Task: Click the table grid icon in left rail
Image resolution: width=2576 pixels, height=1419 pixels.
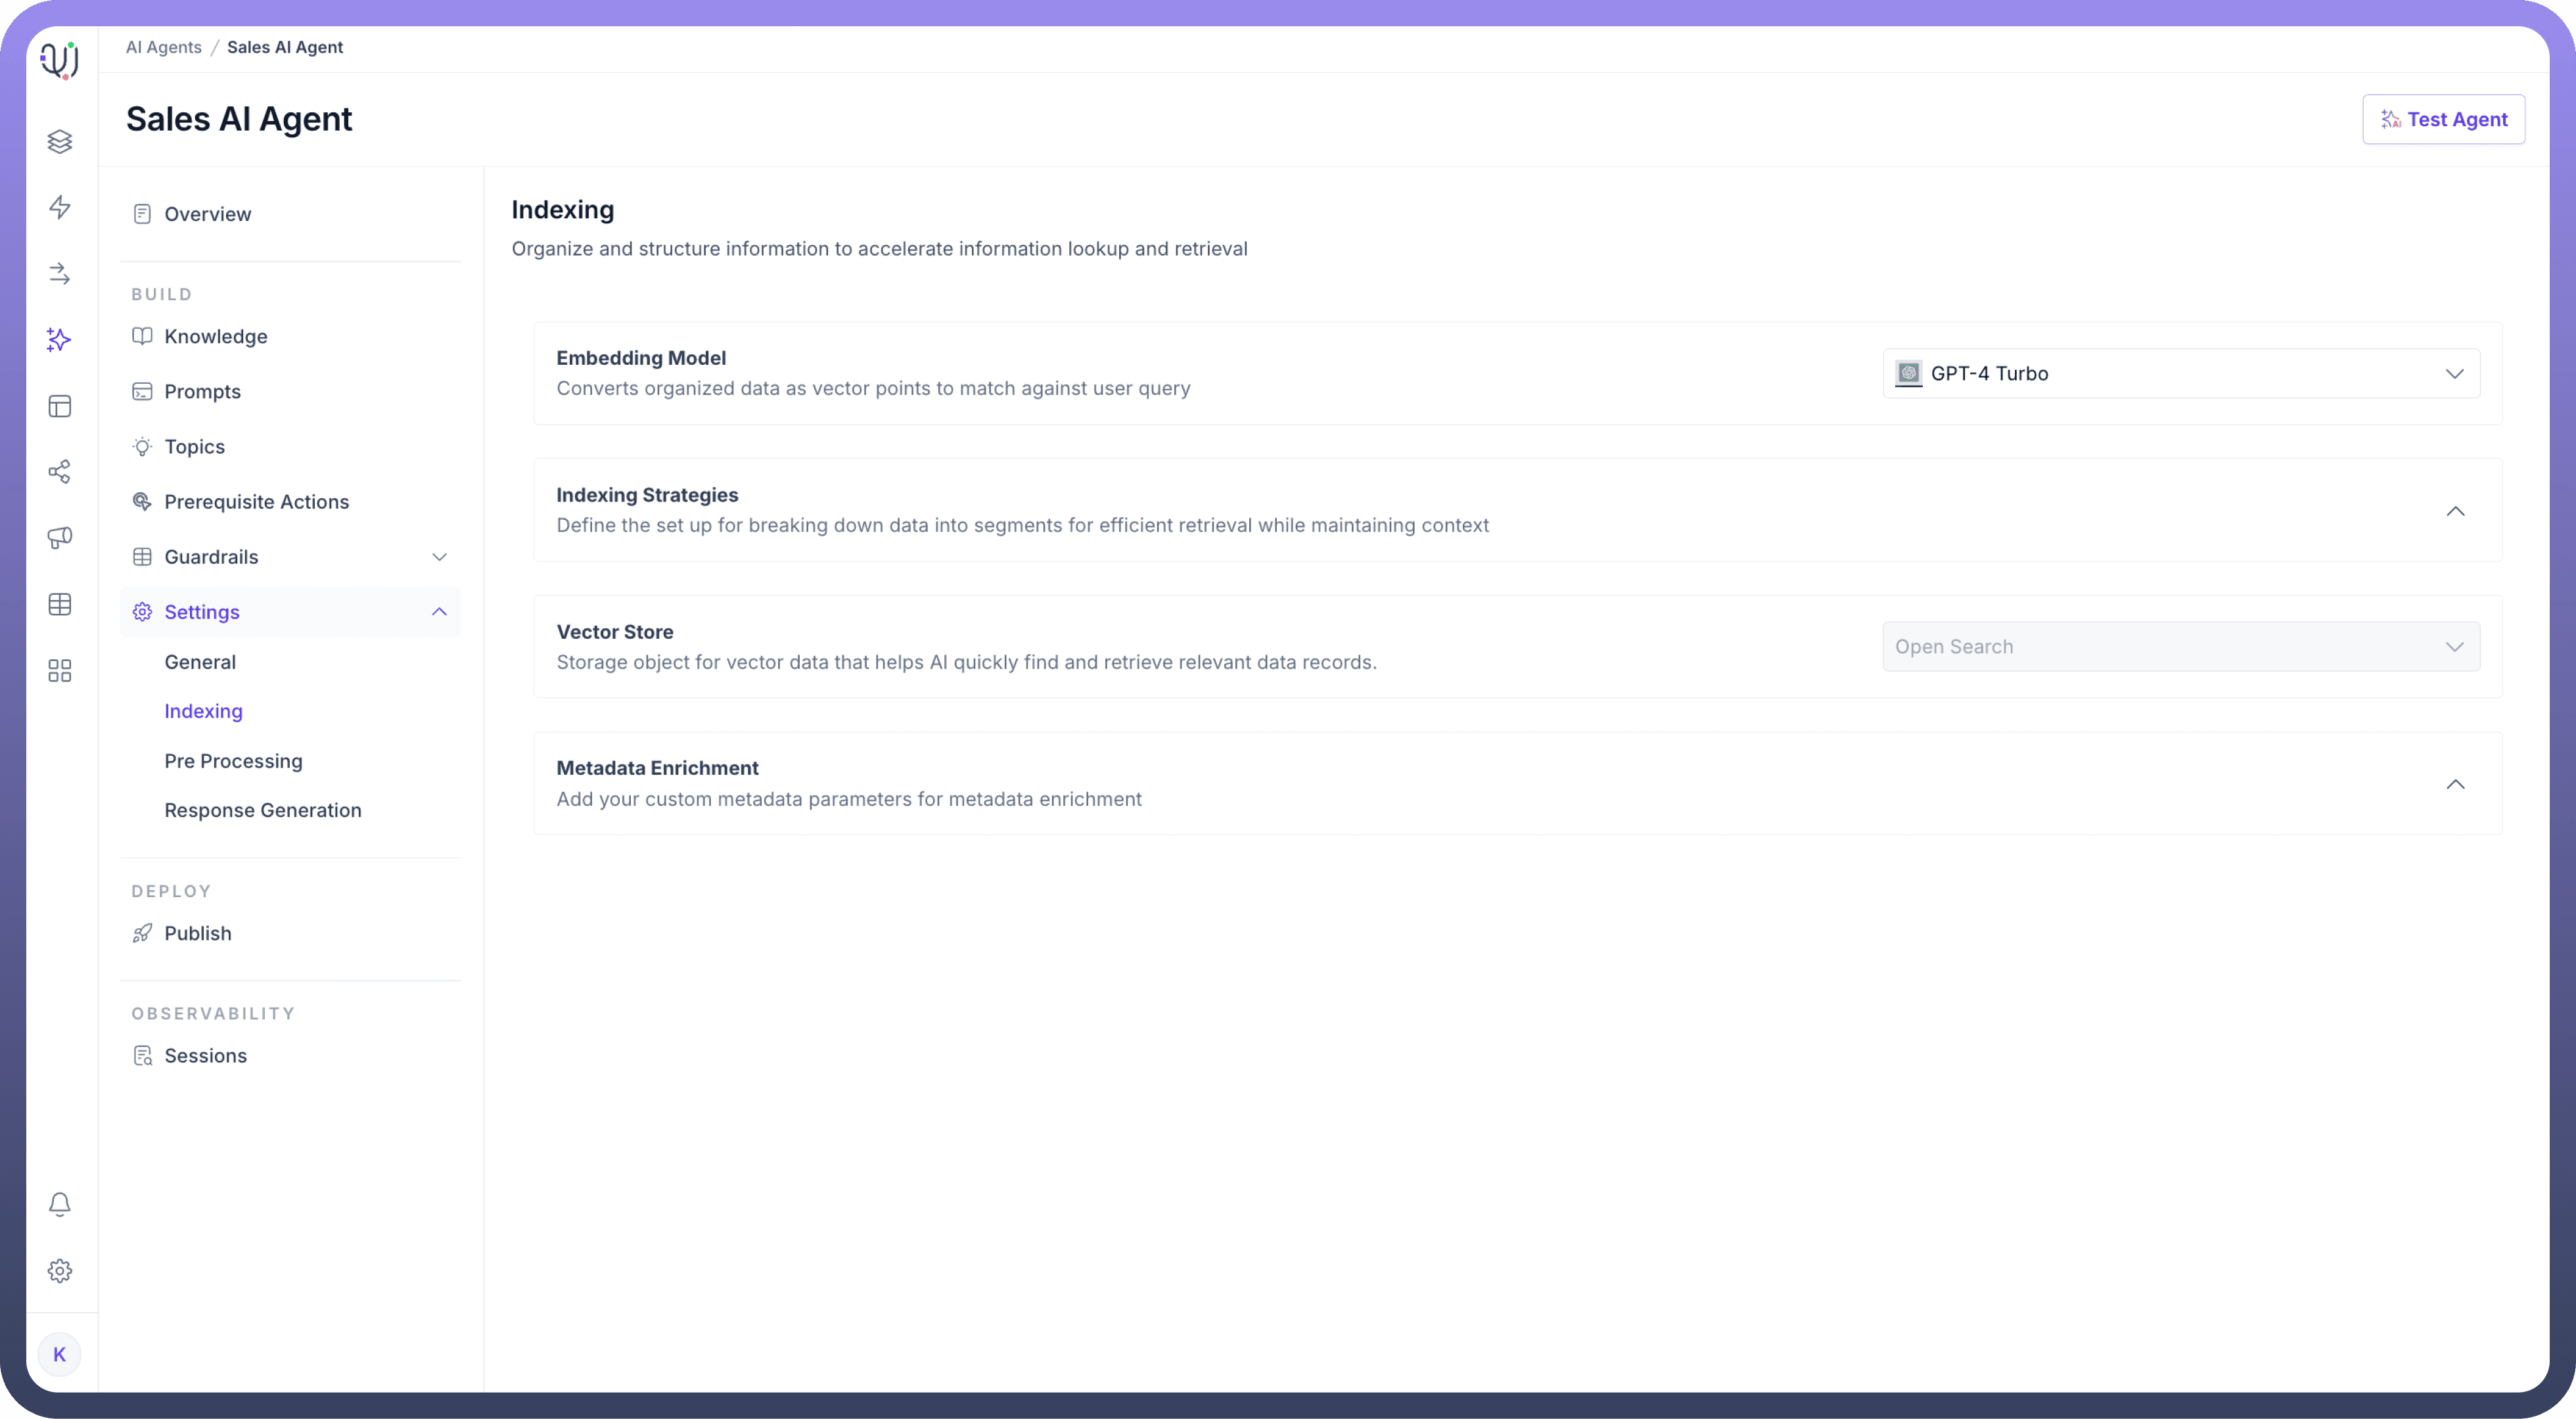Action: [x=60, y=604]
